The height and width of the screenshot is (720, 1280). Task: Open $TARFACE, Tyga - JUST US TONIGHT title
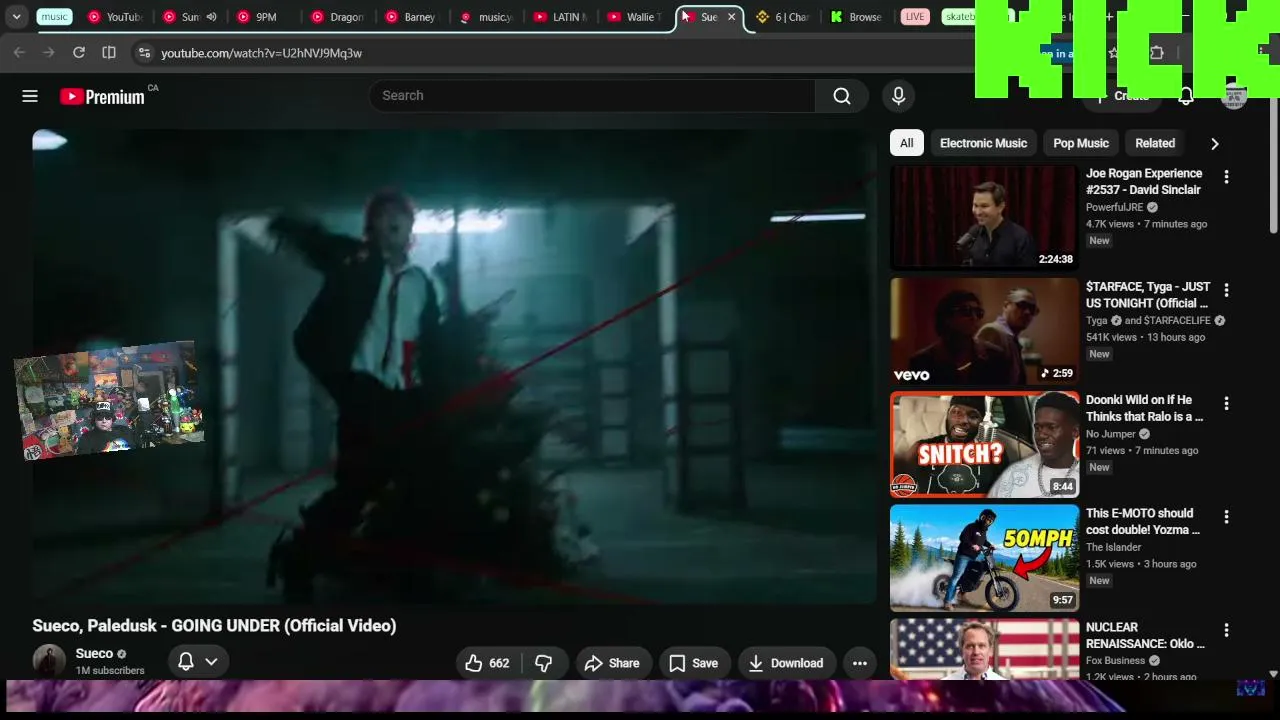coord(1148,295)
